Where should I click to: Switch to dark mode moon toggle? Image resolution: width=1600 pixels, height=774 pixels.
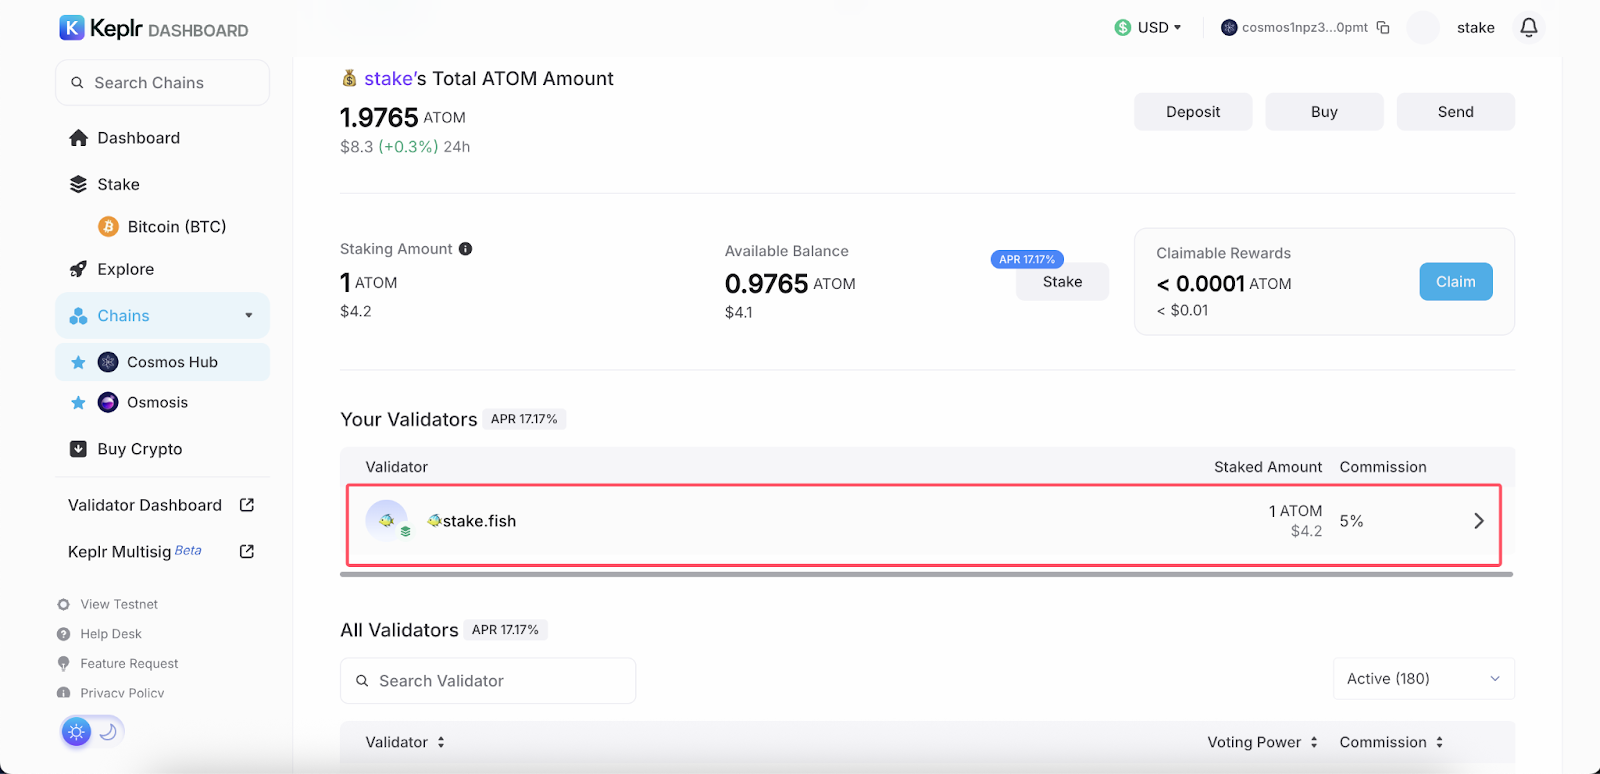point(108,732)
